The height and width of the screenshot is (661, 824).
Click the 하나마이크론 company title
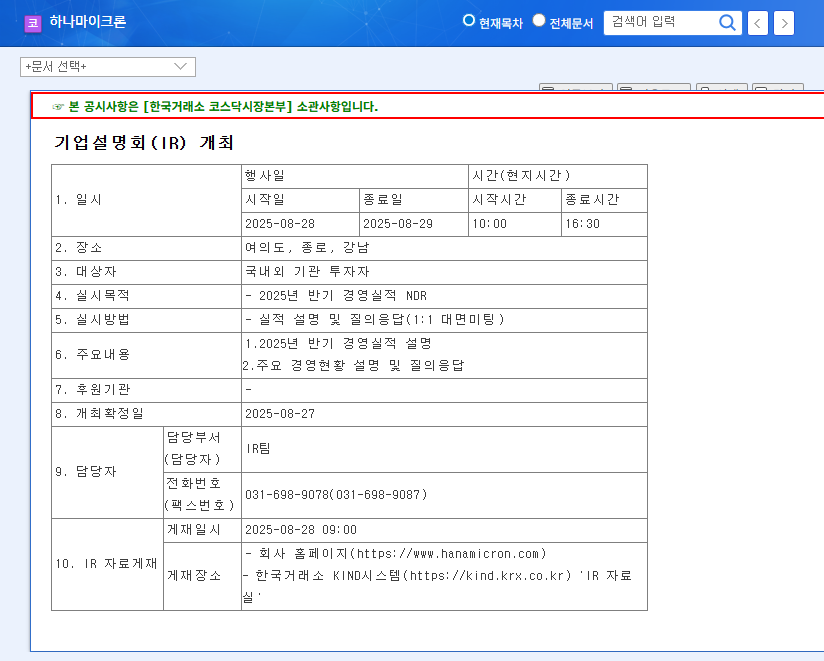tap(88, 22)
